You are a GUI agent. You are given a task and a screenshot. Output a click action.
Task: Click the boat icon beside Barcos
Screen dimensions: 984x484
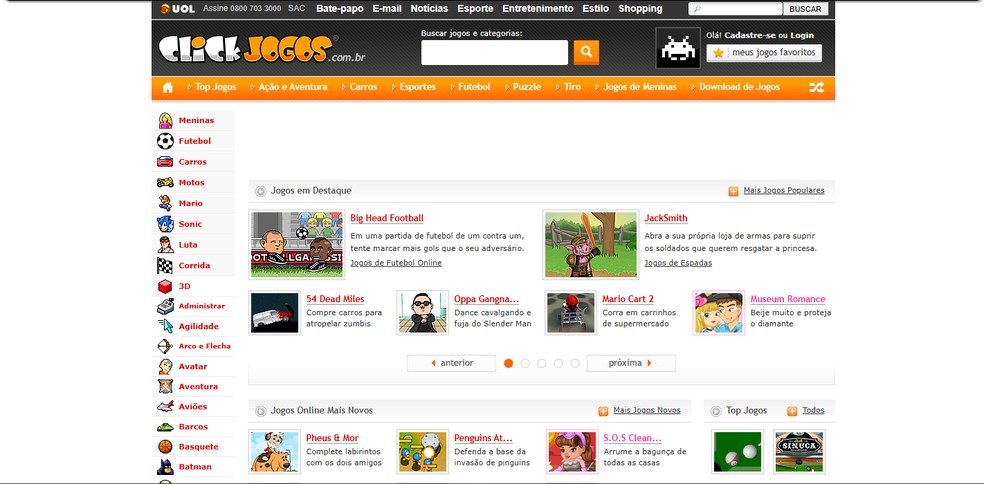[165, 427]
